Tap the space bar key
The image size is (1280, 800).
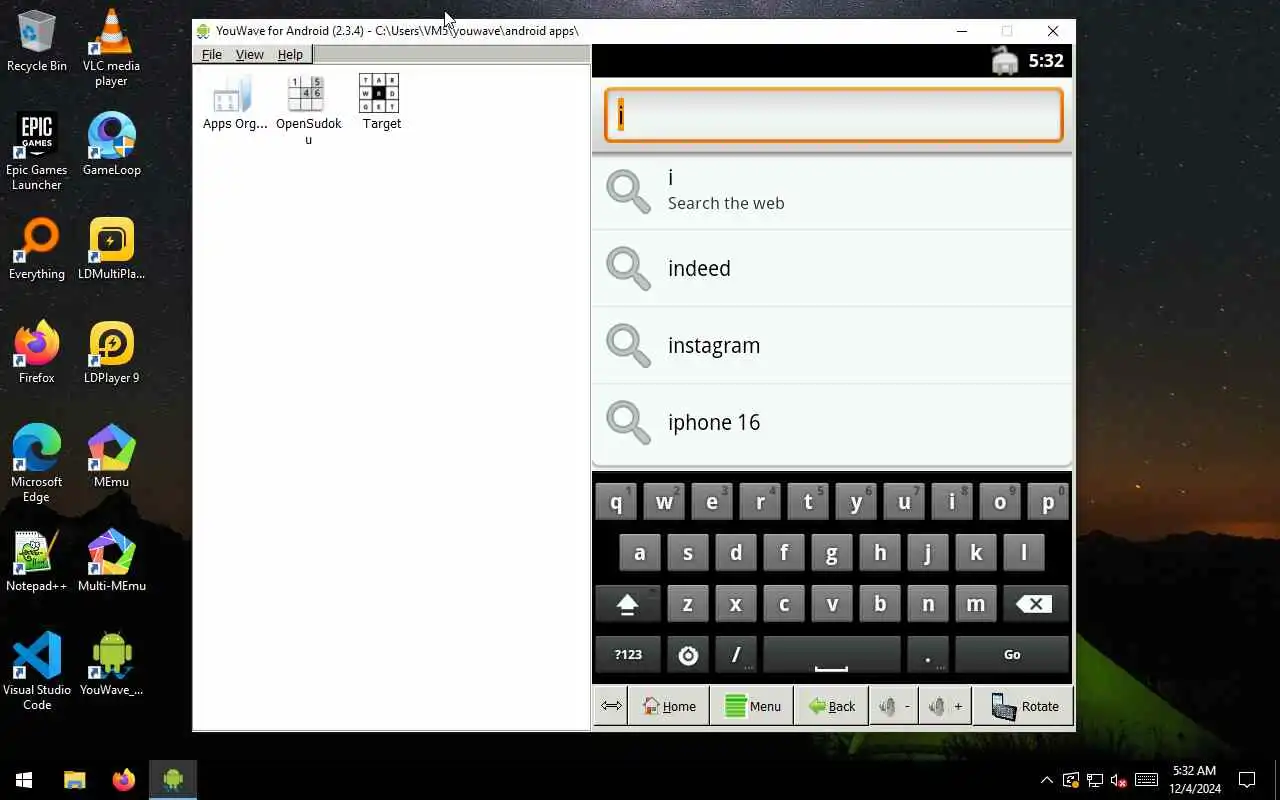click(832, 655)
